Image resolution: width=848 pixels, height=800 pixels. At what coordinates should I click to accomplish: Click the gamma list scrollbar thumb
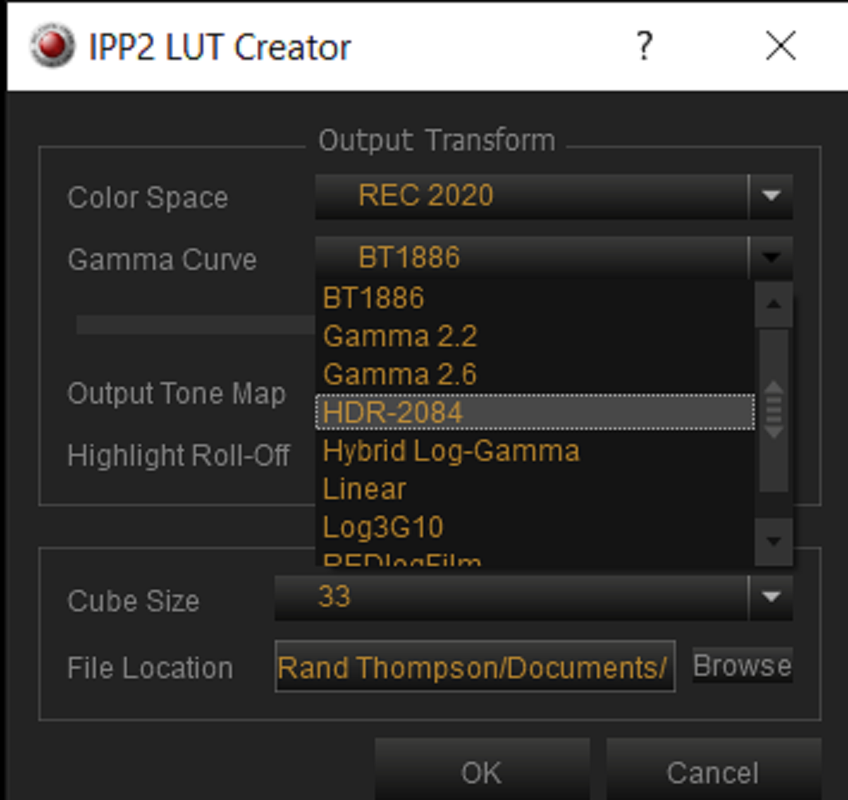click(x=774, y=410)
